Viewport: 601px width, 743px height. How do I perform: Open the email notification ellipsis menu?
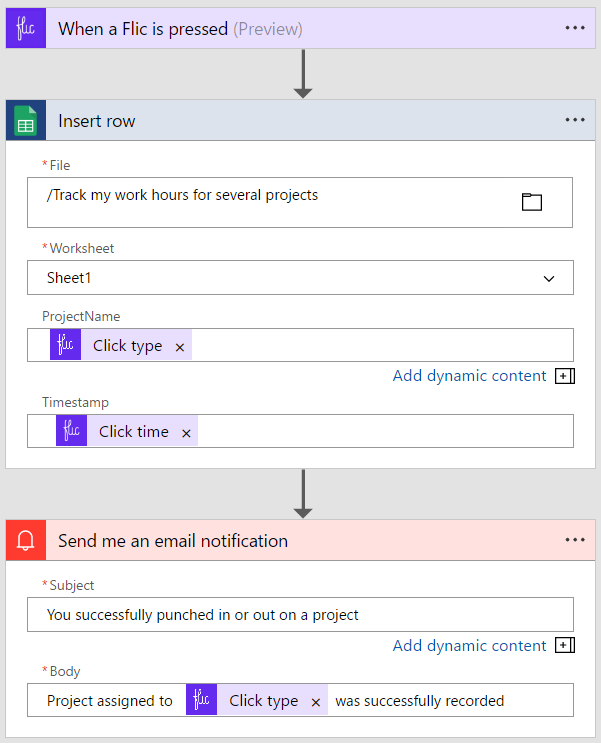575,540
